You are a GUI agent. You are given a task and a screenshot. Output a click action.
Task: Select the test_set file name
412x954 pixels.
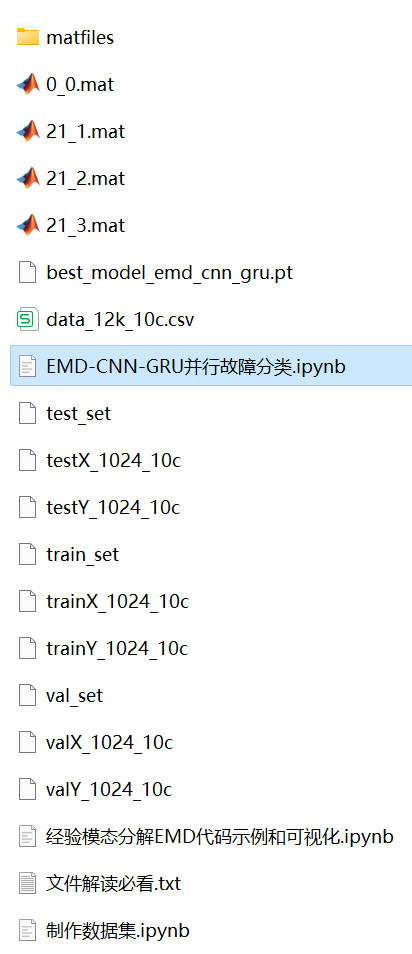(x=79, y=414)
